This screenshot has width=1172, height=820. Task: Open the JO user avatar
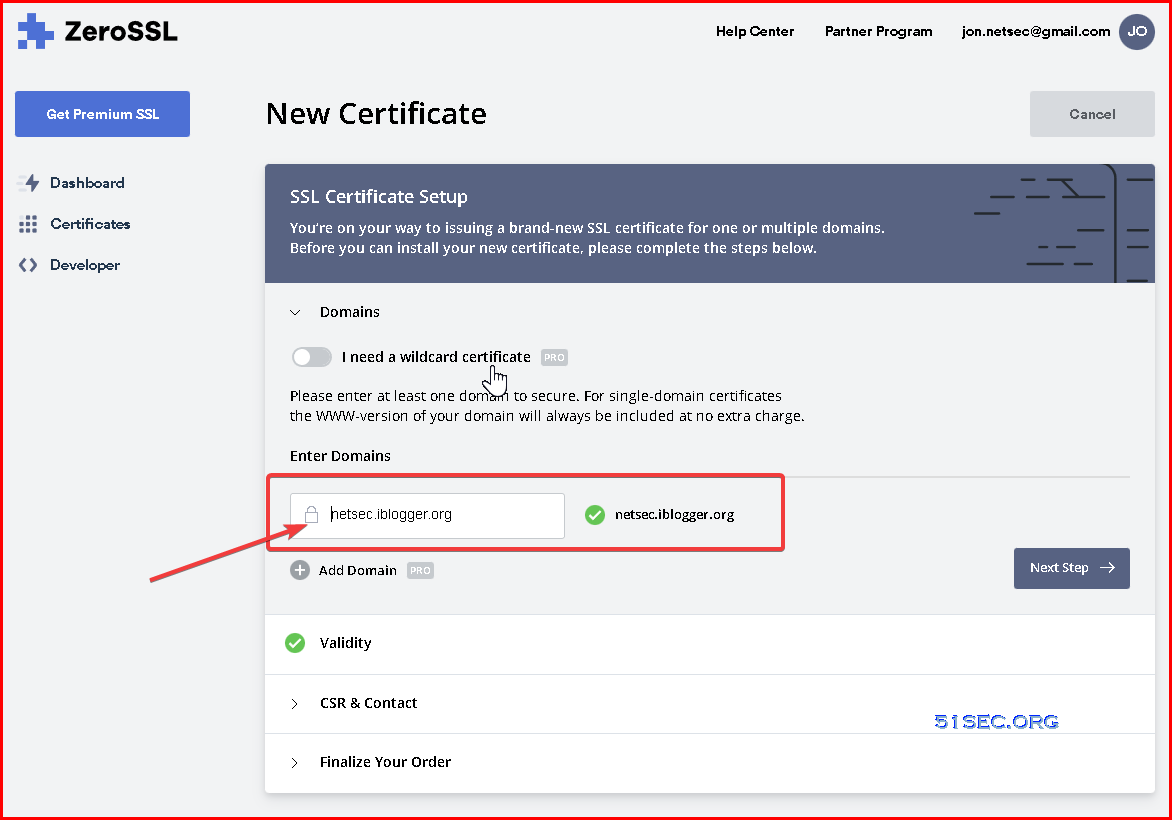1136,31
